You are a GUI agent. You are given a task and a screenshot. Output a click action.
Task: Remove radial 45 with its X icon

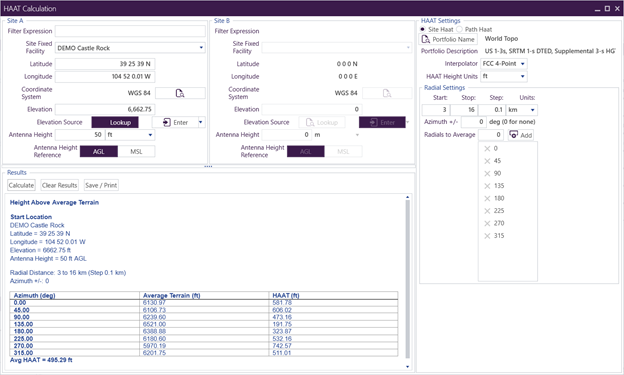(487, 161)
